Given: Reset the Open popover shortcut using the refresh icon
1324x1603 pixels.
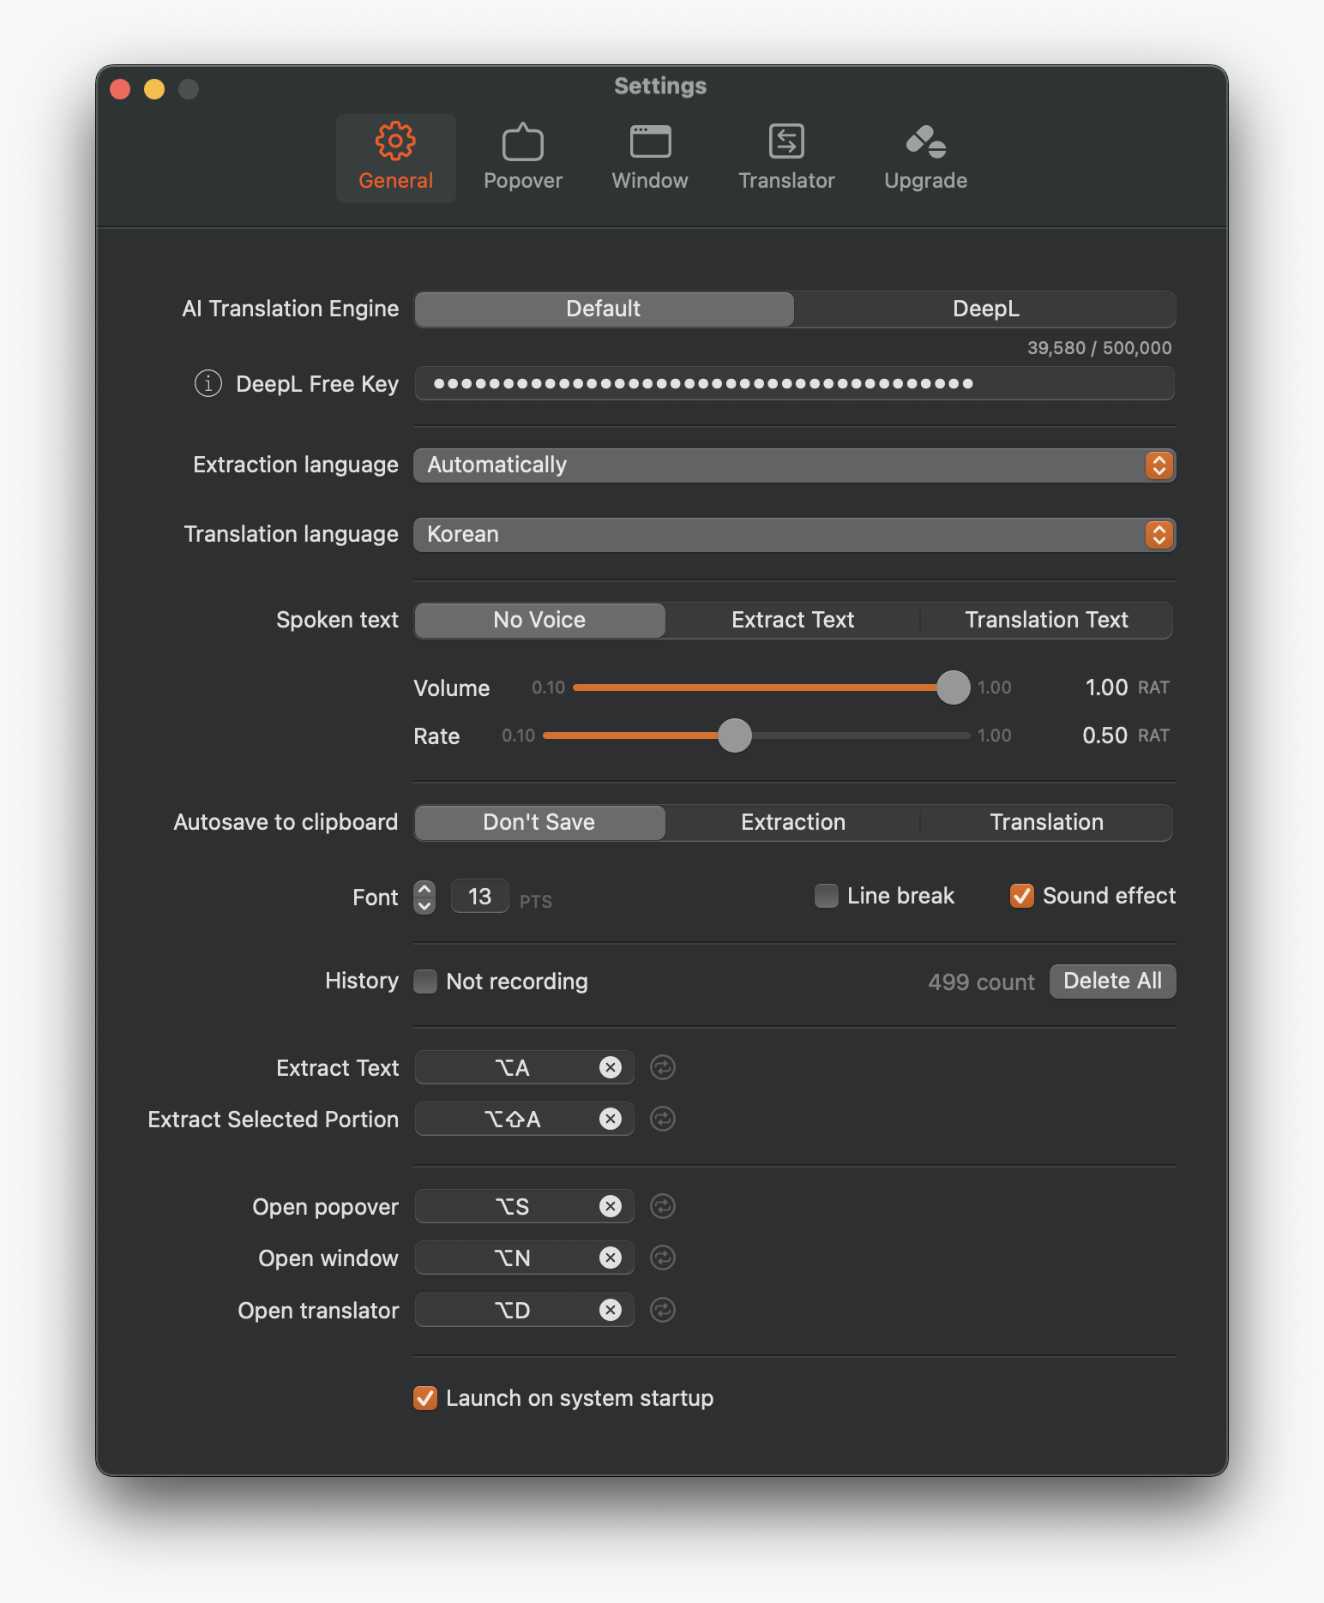Looking at the screenshot, I should pos(662,1206).
